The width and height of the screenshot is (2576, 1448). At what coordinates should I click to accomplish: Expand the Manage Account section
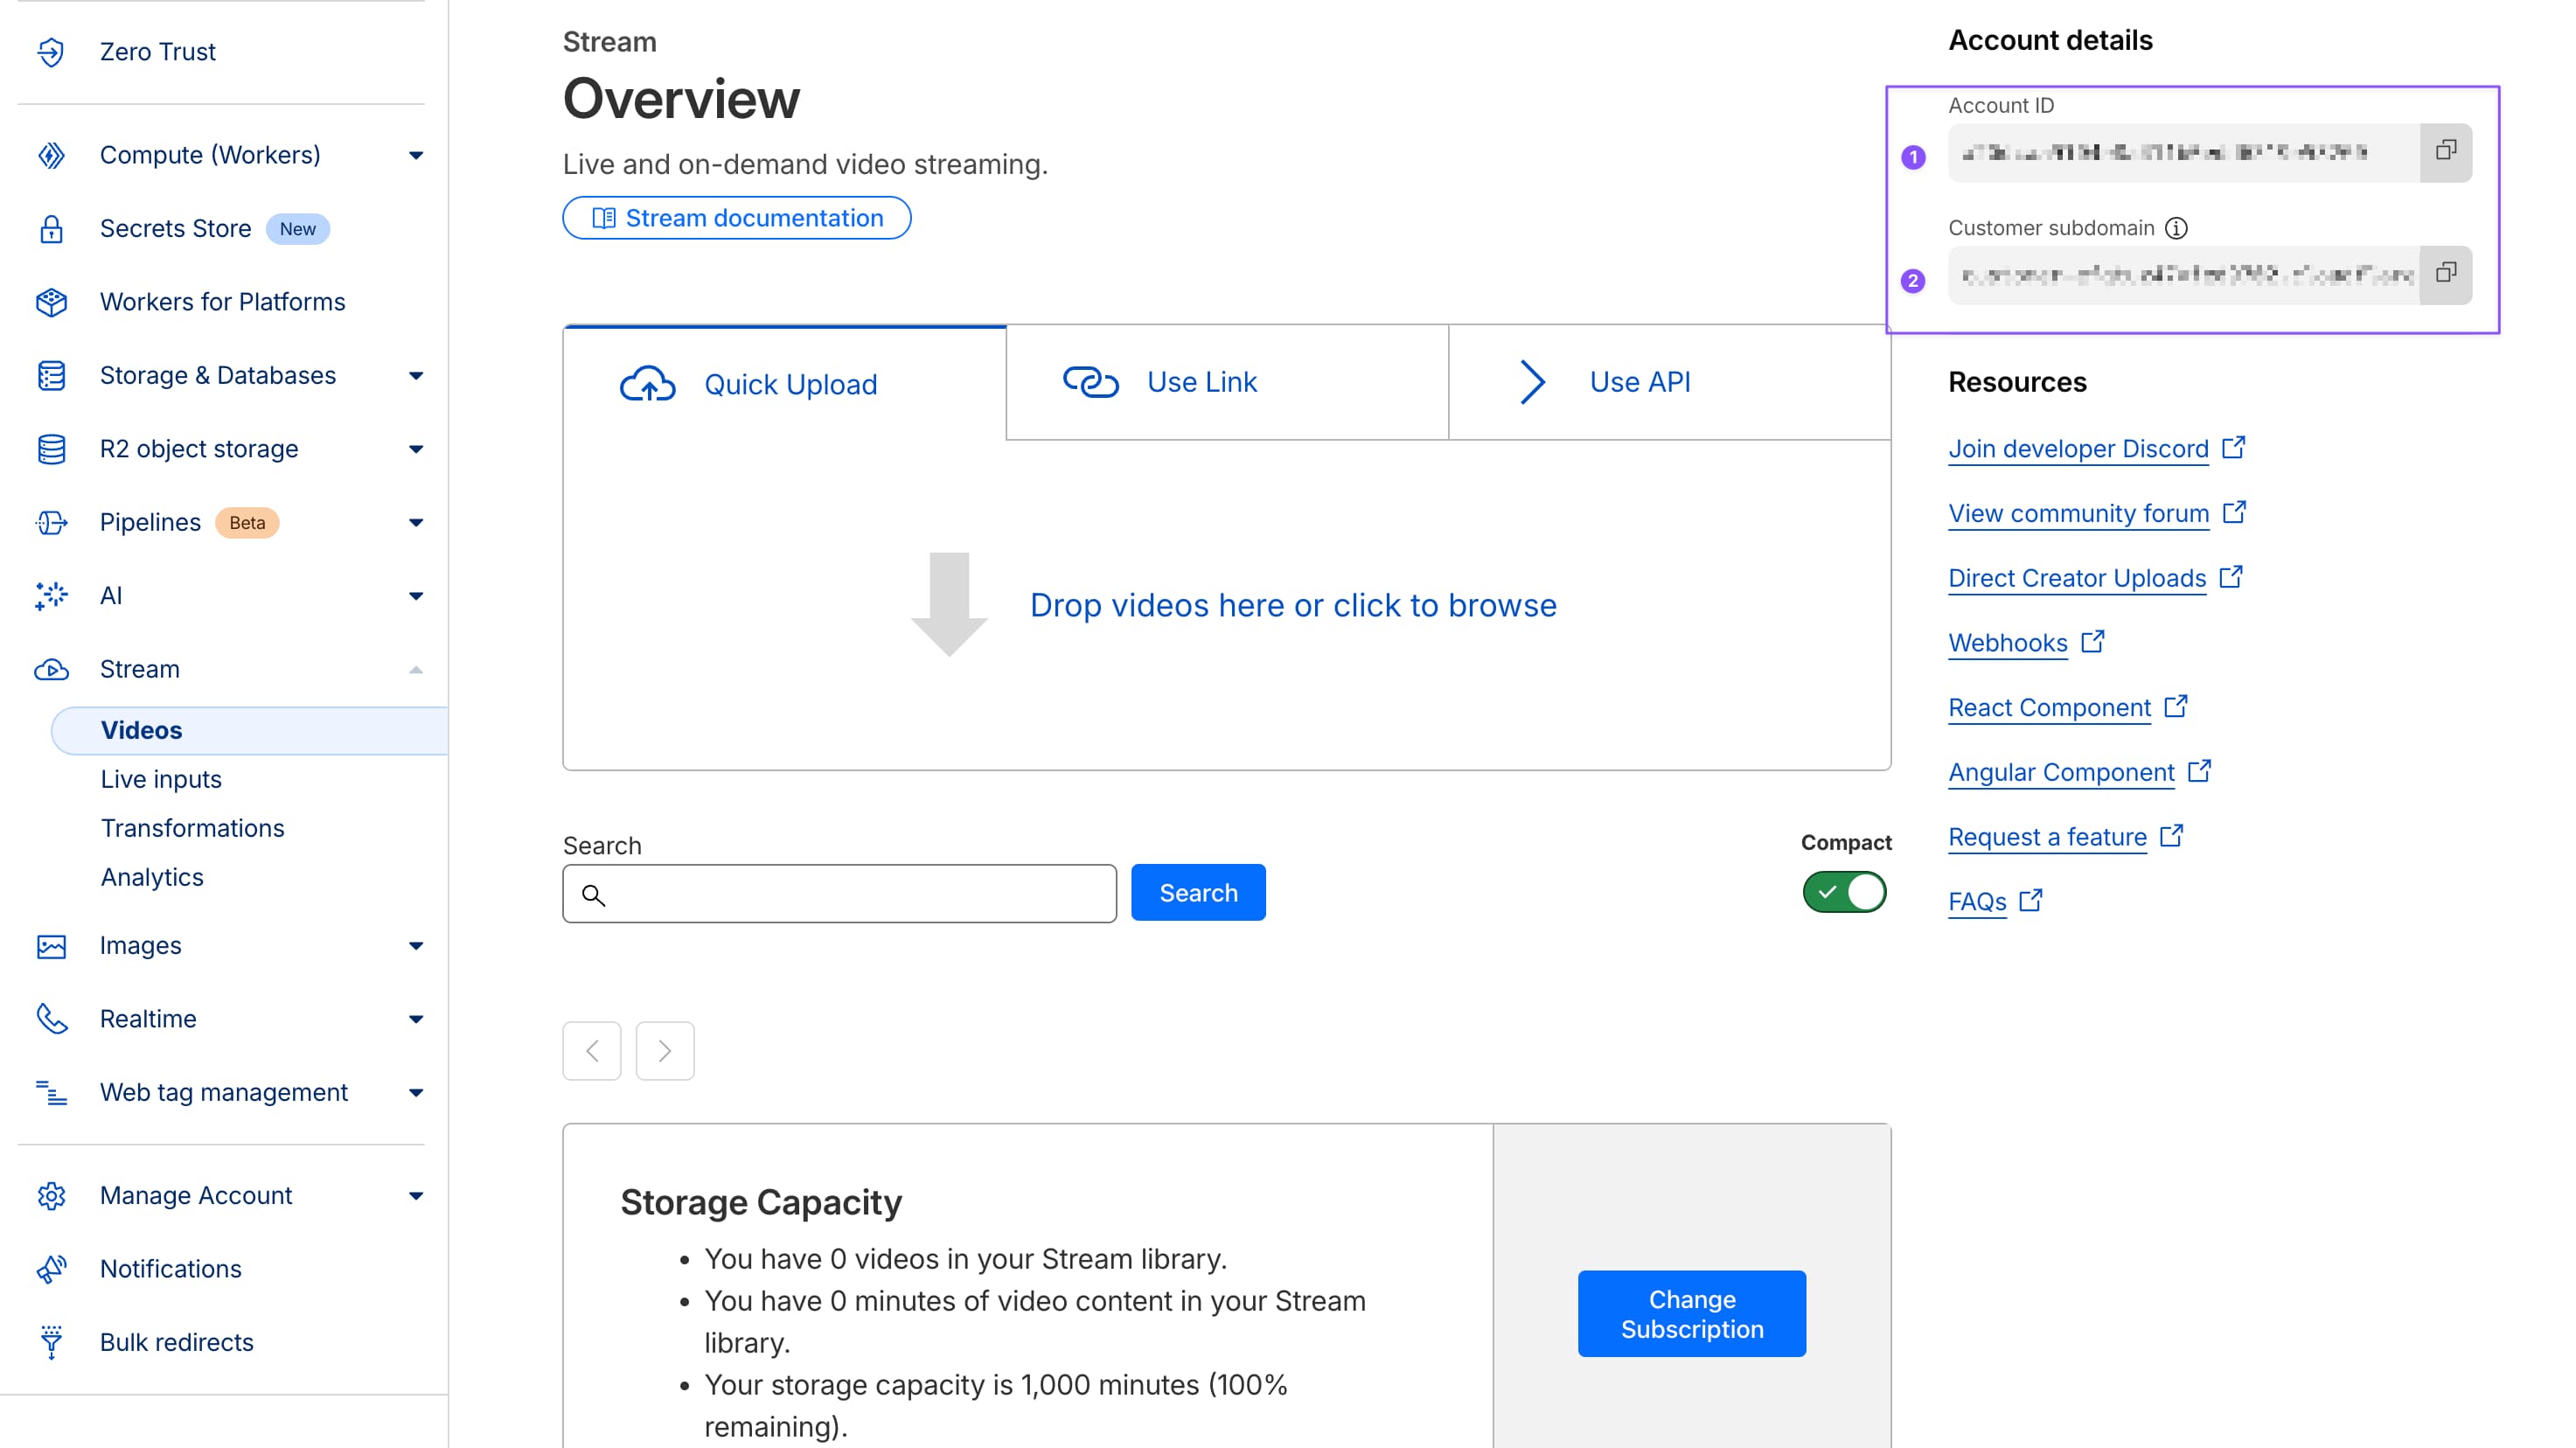pyautogui.click(x=417, y=1195)
